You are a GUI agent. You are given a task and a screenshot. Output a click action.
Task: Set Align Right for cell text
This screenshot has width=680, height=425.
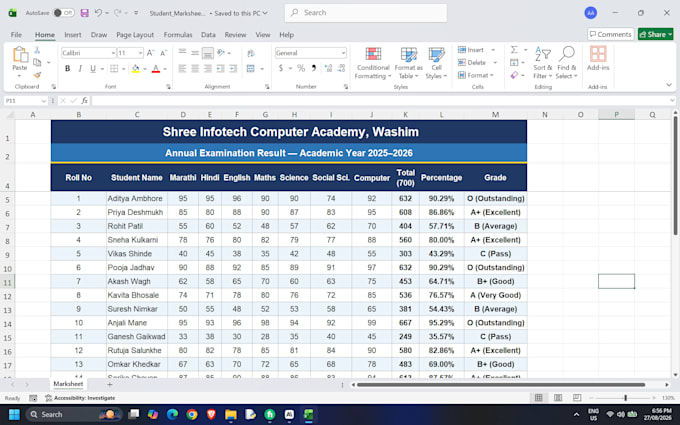[x=208, y=69]
